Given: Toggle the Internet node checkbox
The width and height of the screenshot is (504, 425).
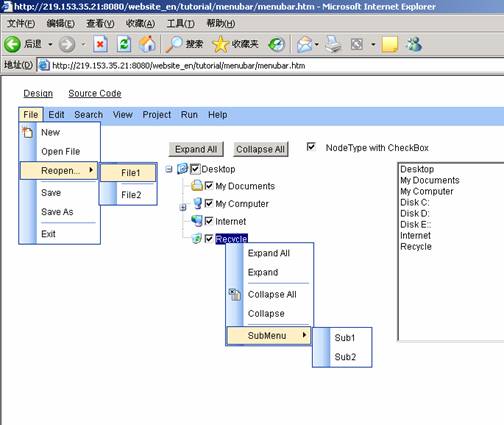Looking at the screenshot, I should click(209, 221).
